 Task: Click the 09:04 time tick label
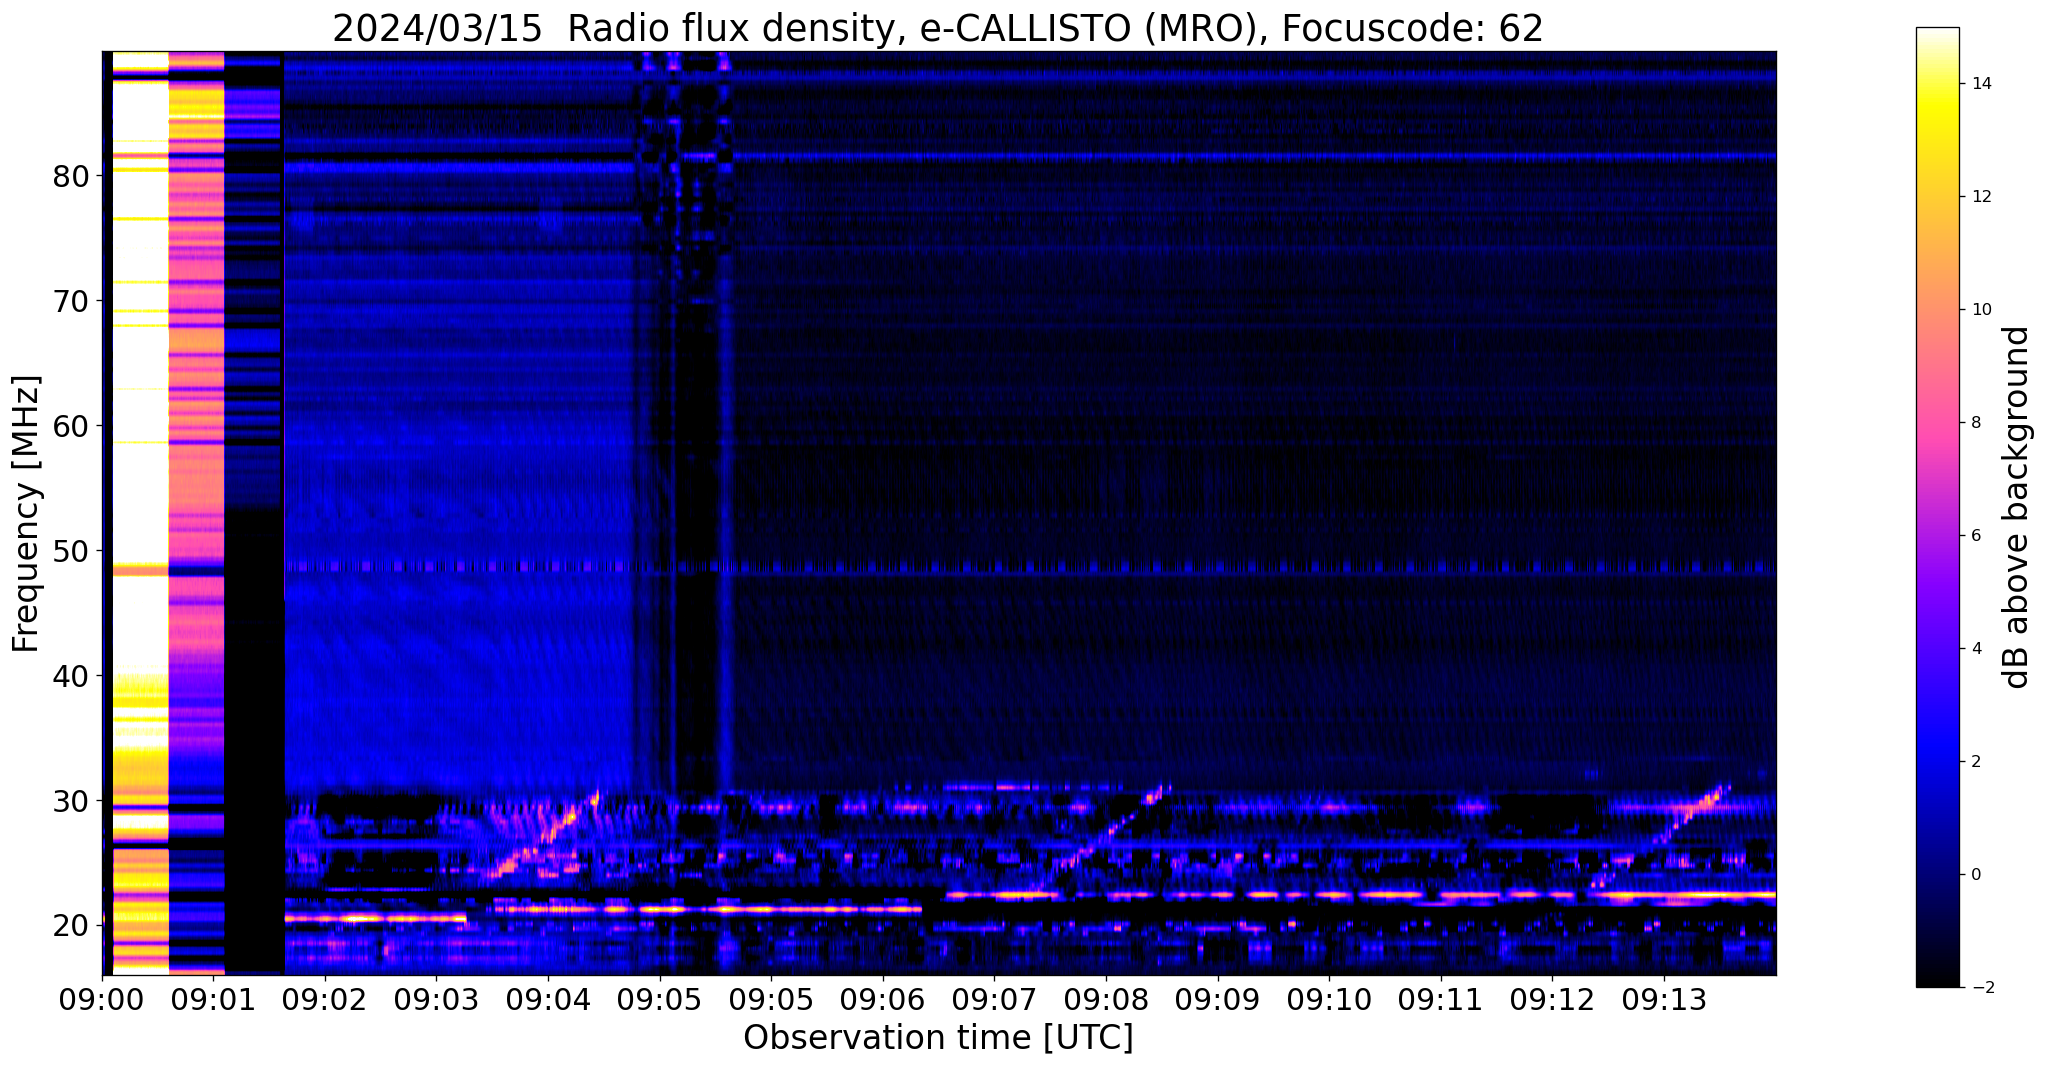tap(548, 1000)
